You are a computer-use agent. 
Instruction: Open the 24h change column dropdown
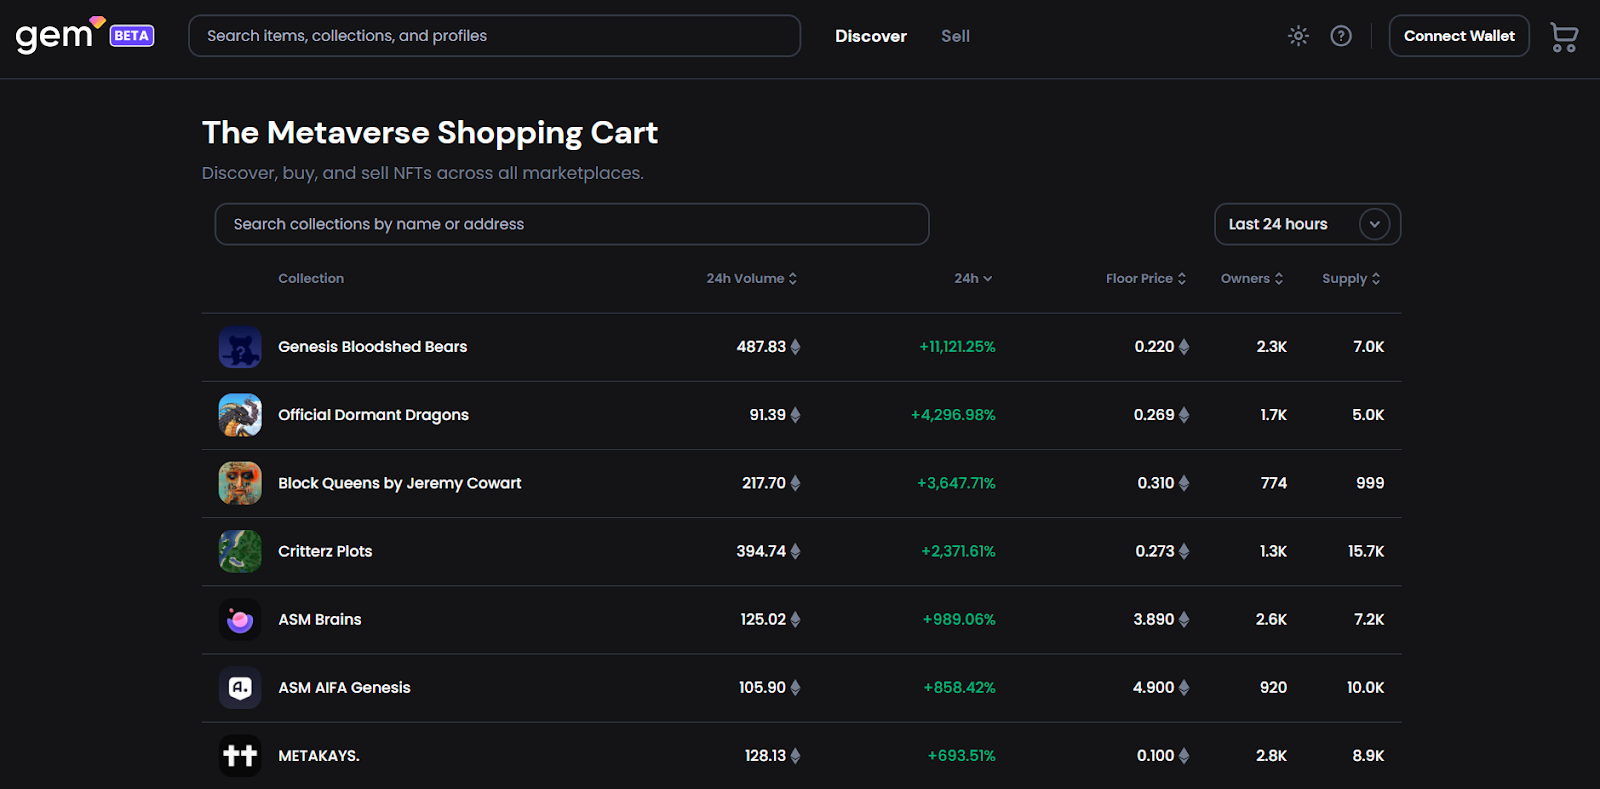coord(973,279)
